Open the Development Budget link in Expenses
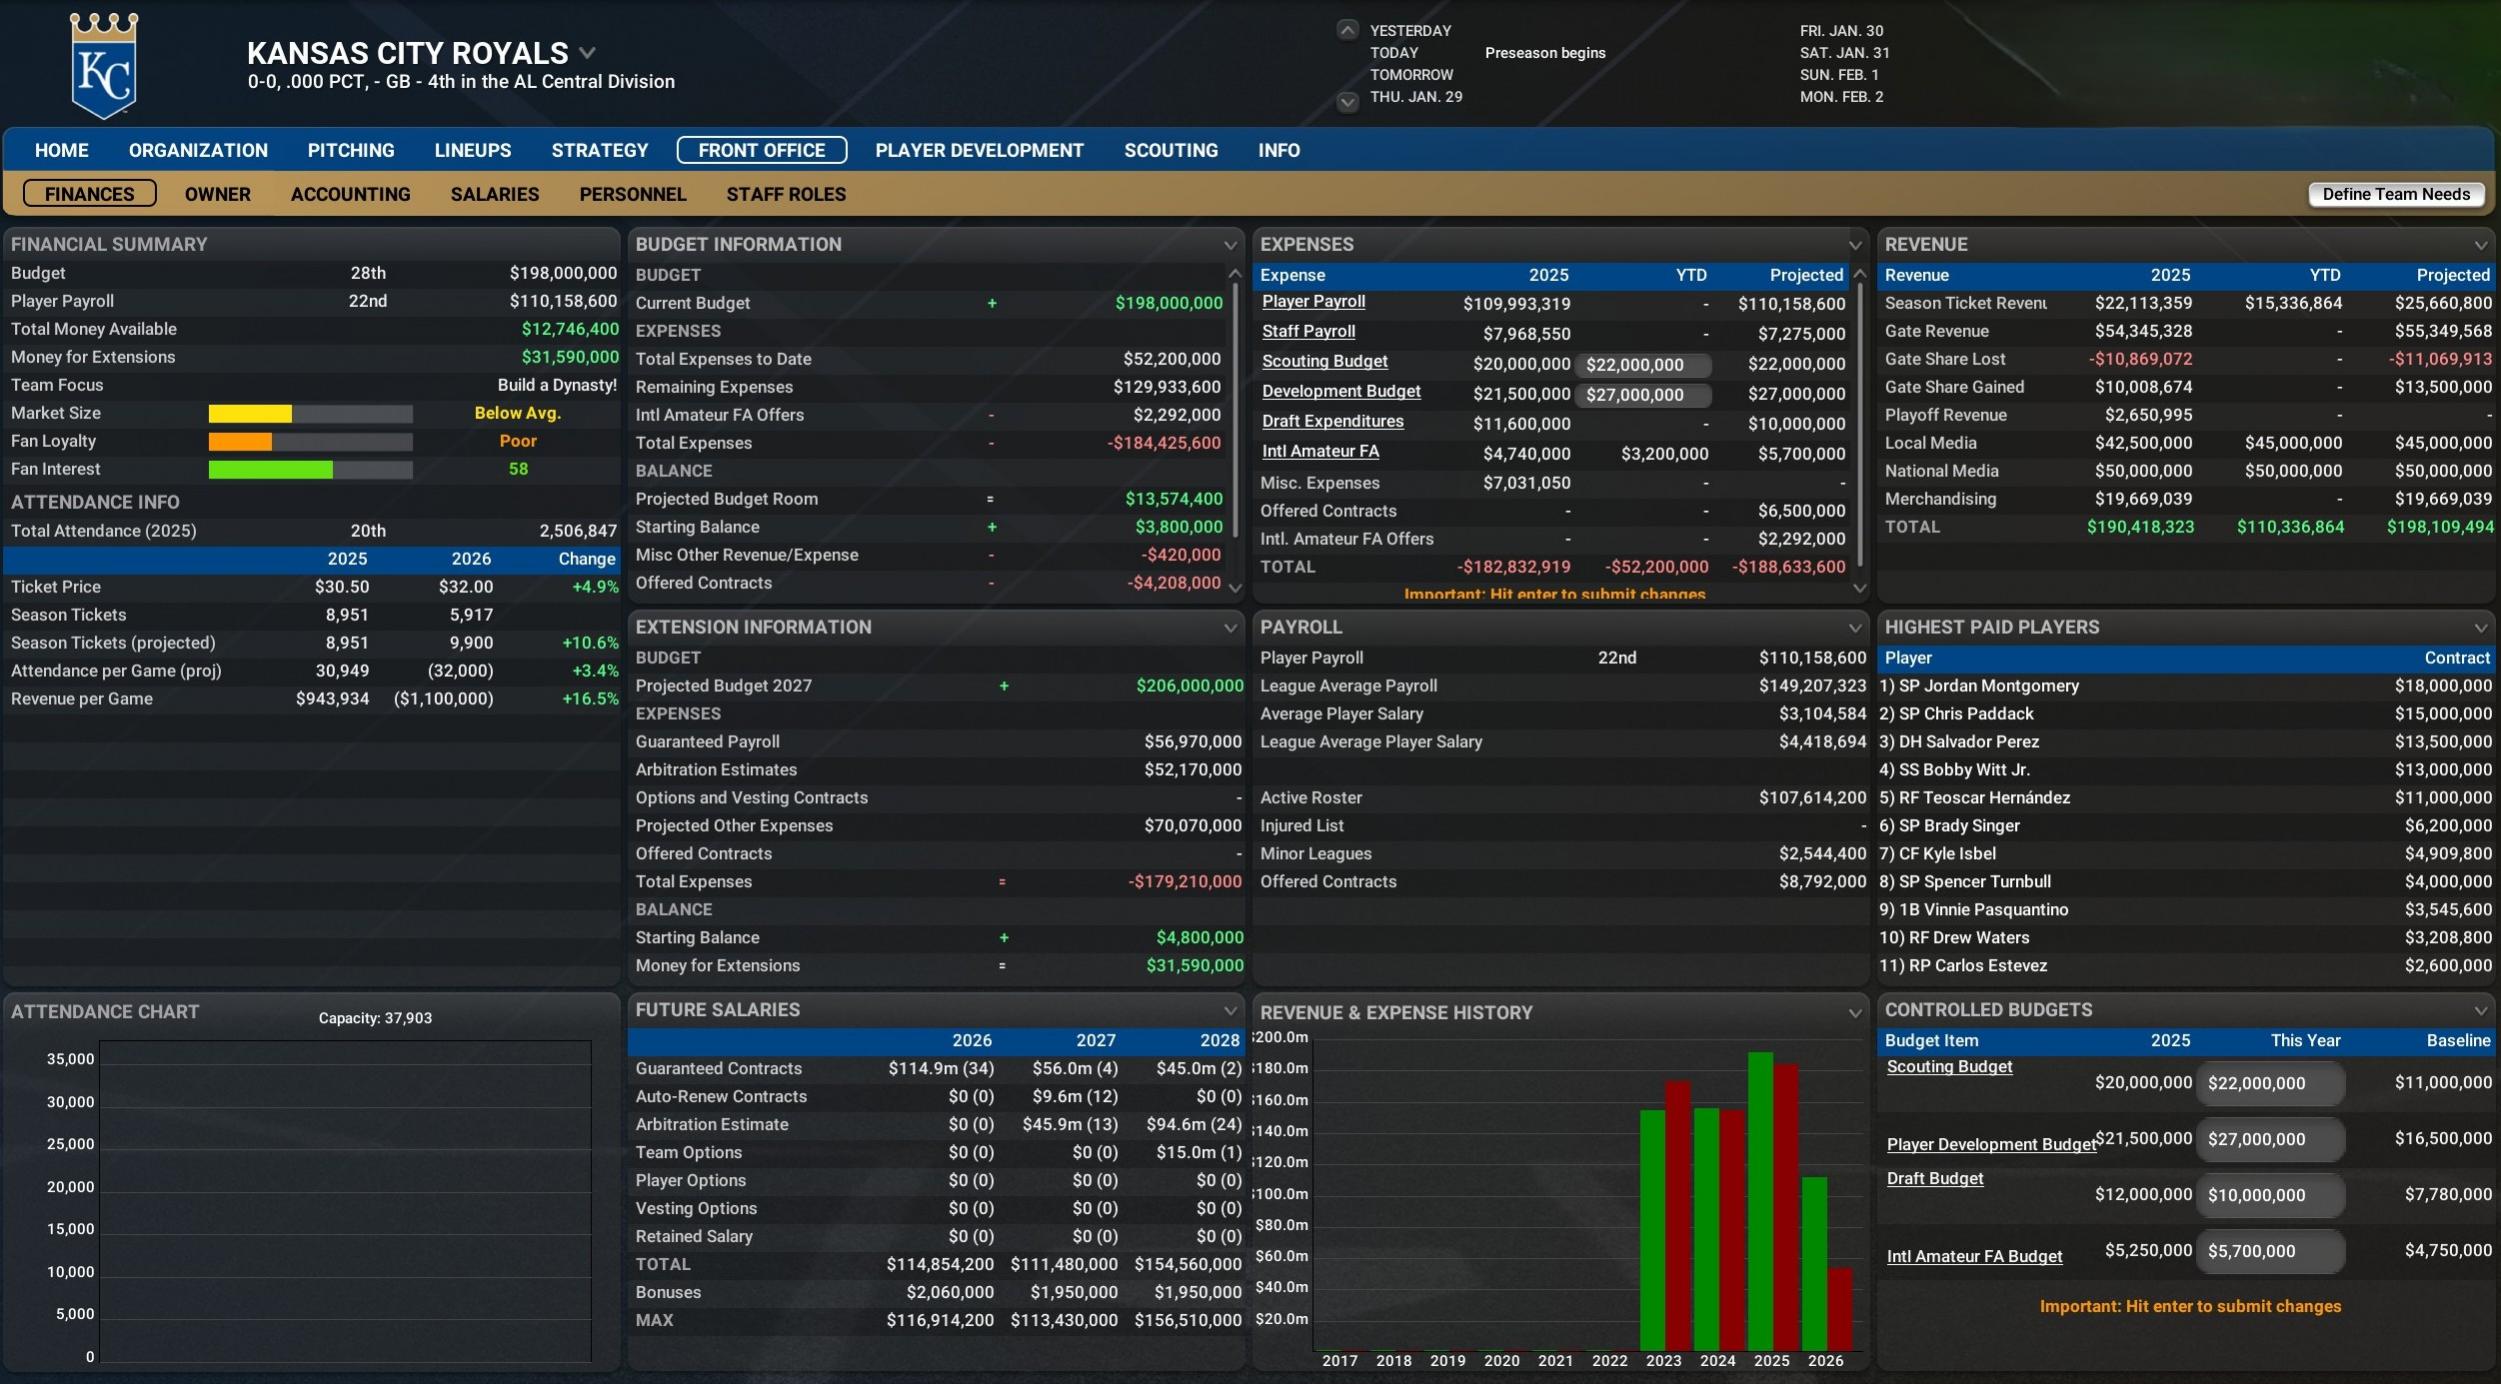The height and width of the screenshot is (1384, 2501). pyautogui.click(x=1341, y=392)
